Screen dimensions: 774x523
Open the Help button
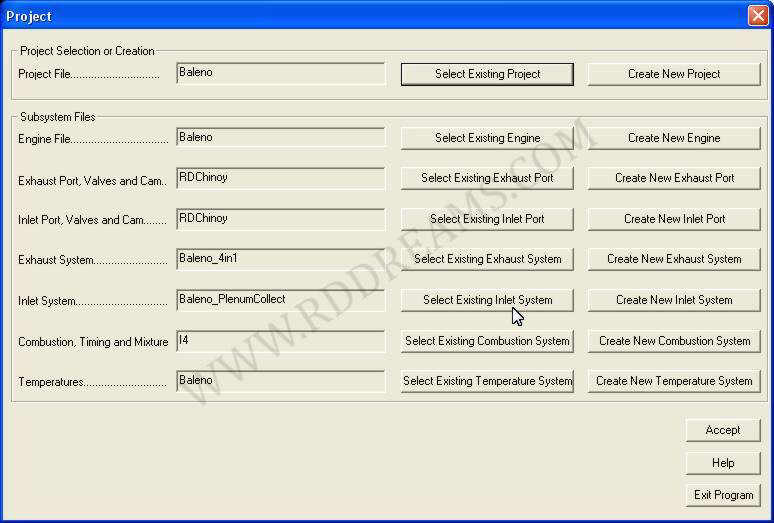coord(723,463)
